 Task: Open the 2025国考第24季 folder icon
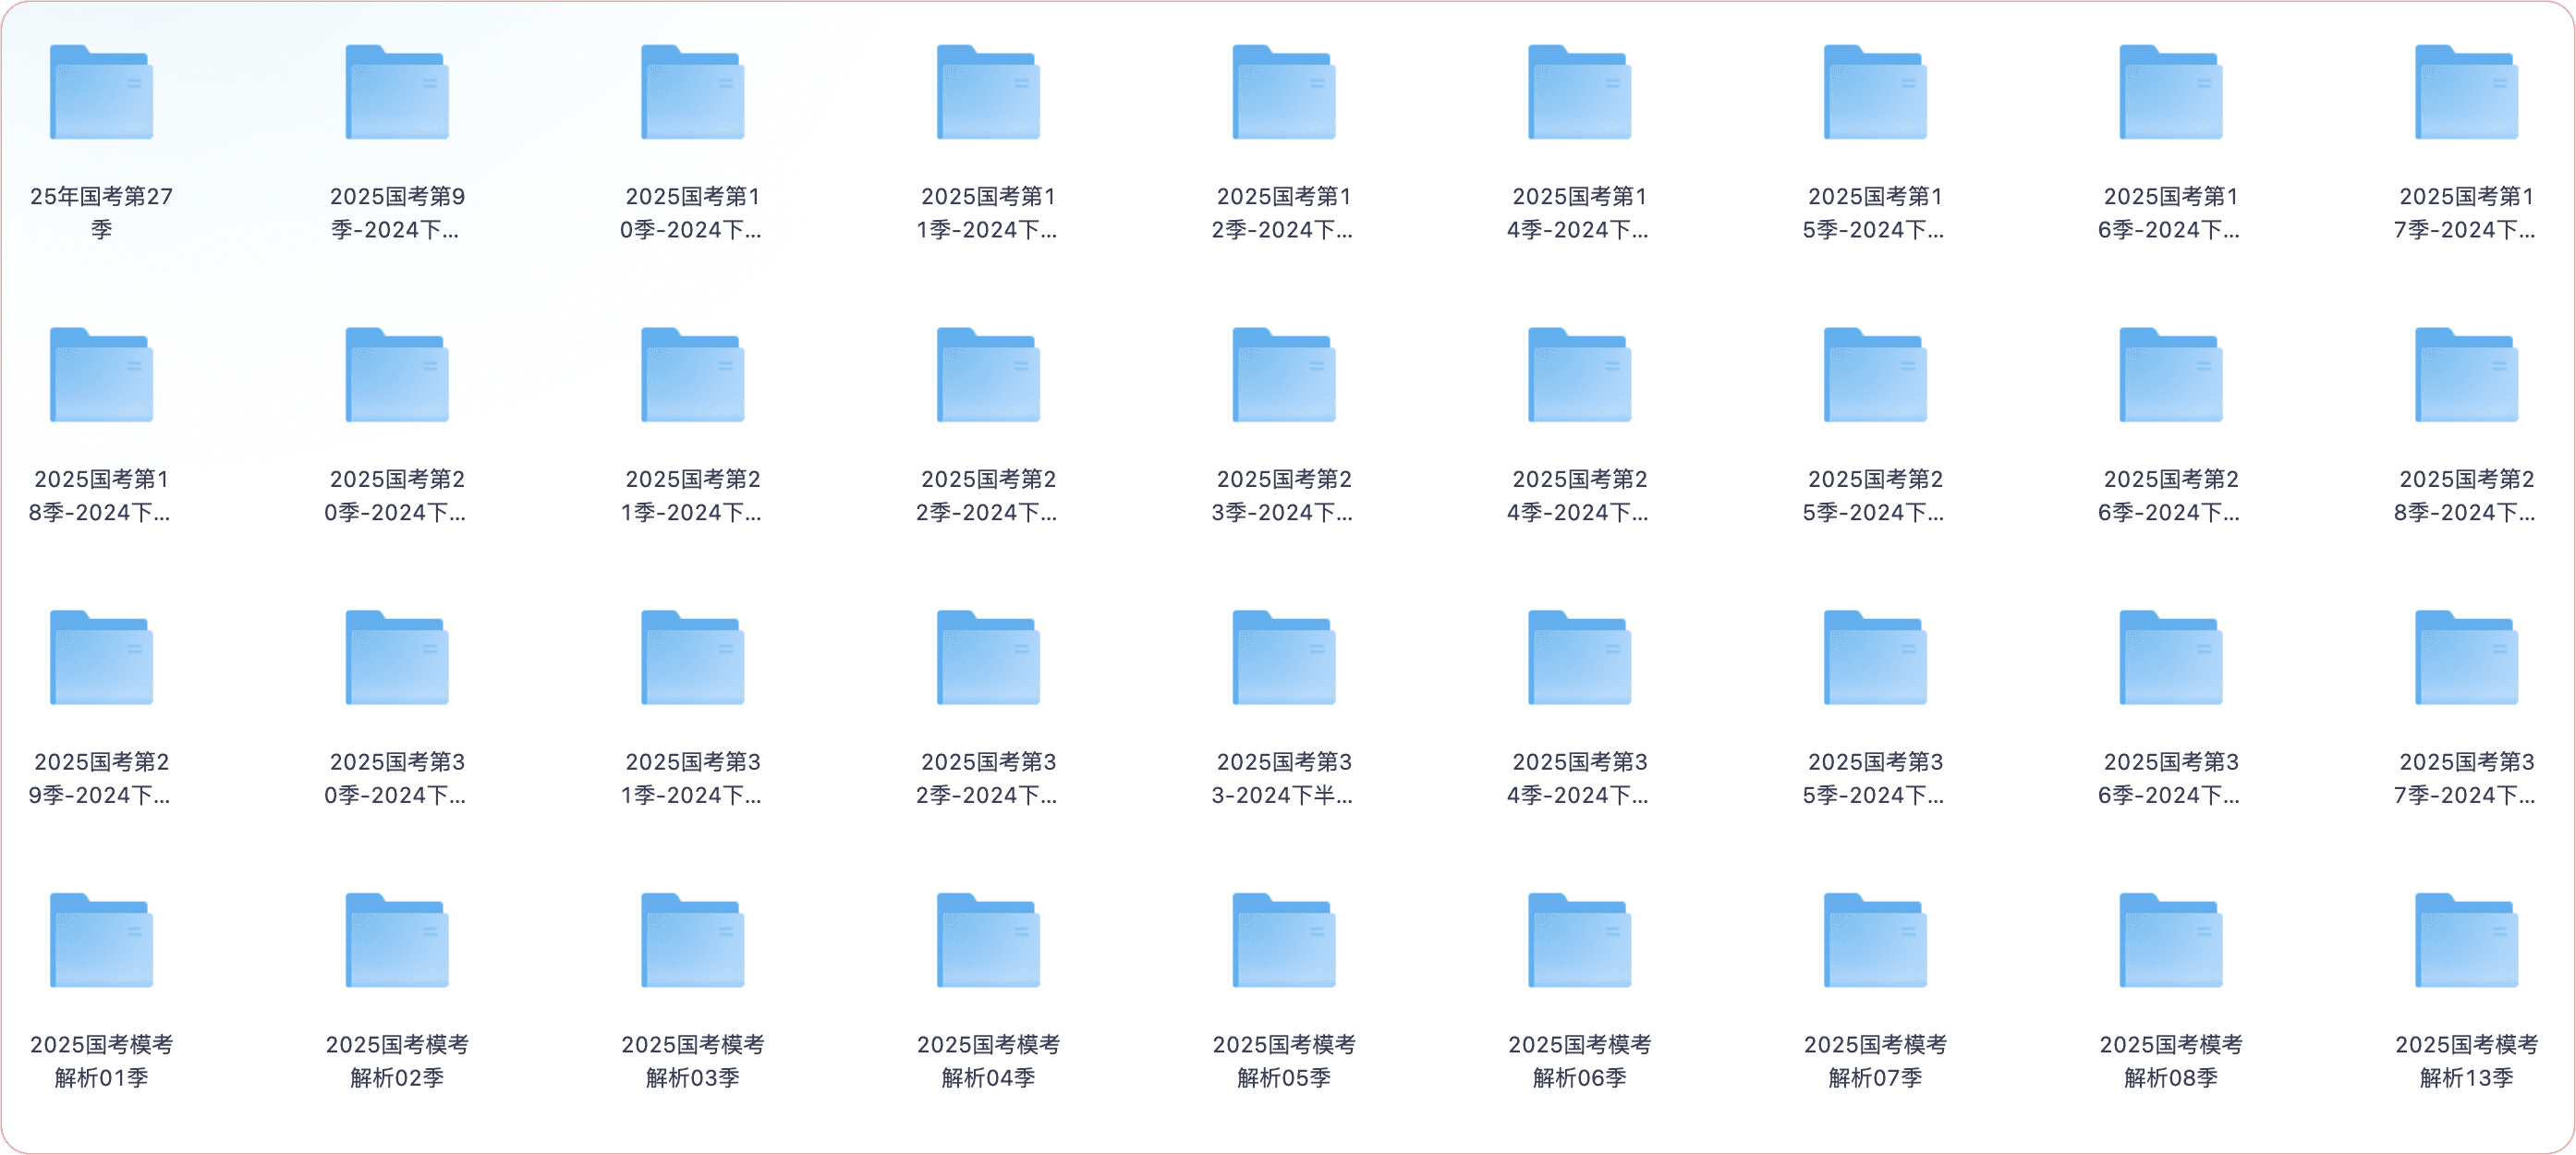(x=1579, y=375)
